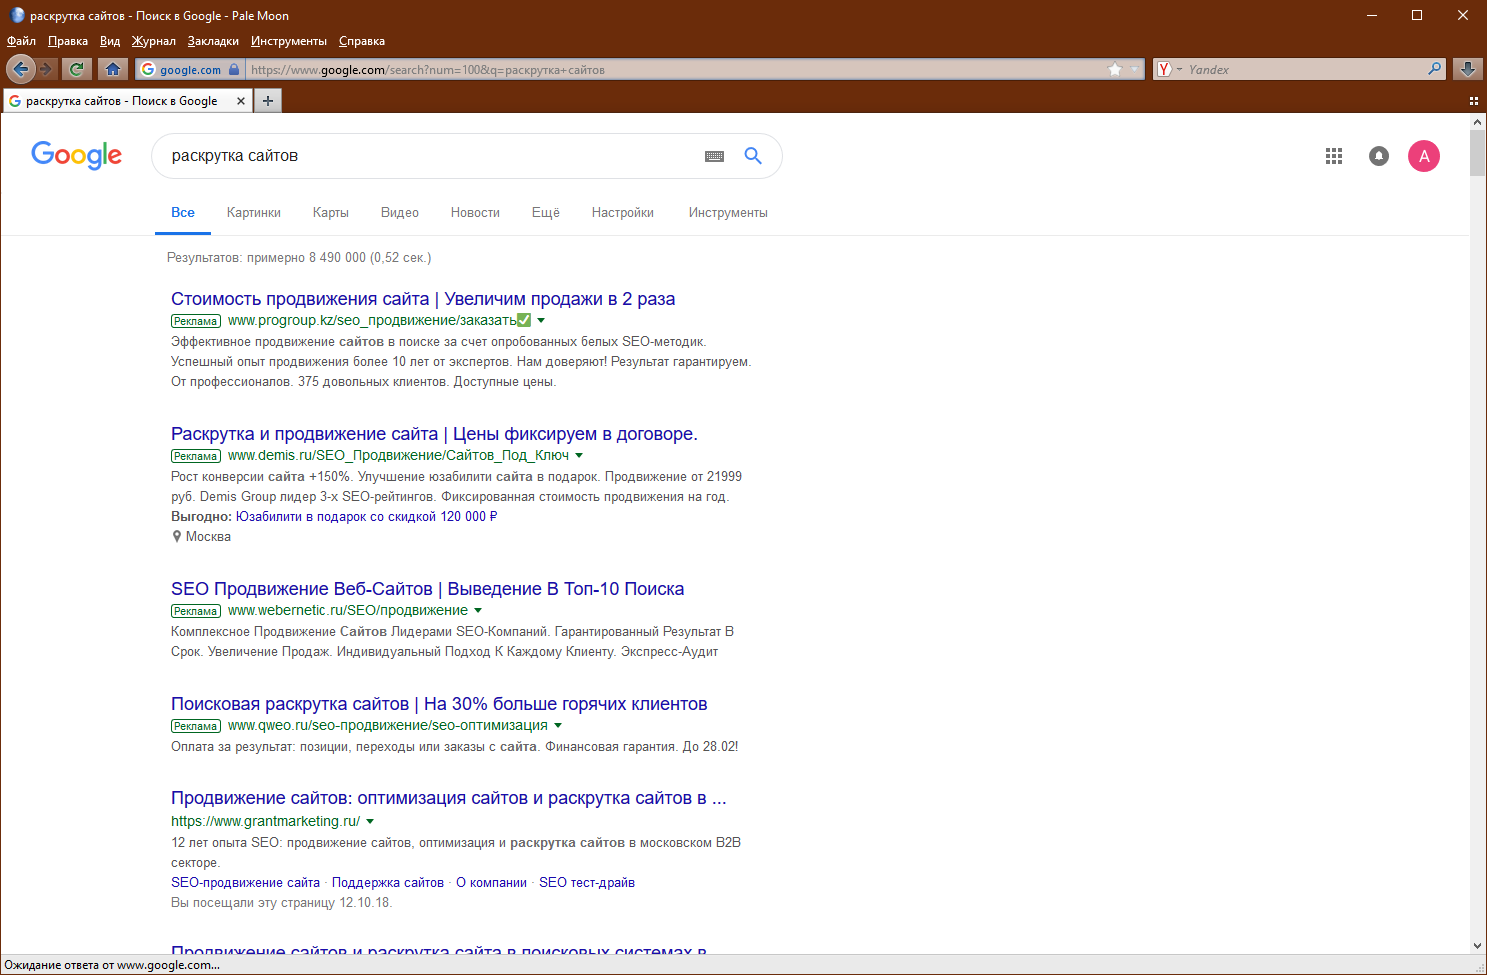The height and width of the screenshot is (975, 1487).
Task: Open 'Поисковая раскрутка сайтов' ad link
Action: click(439, 704)
